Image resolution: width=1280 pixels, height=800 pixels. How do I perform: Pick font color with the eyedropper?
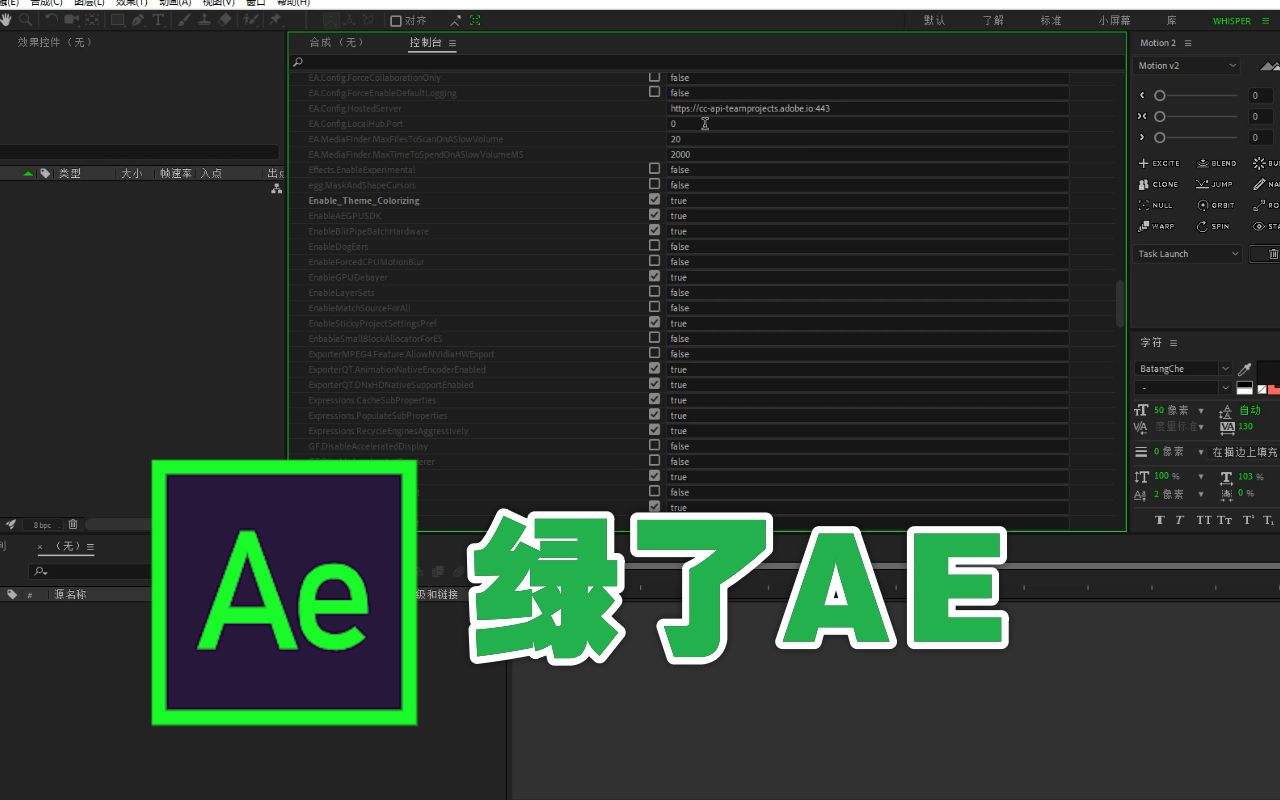[1245, 369]
